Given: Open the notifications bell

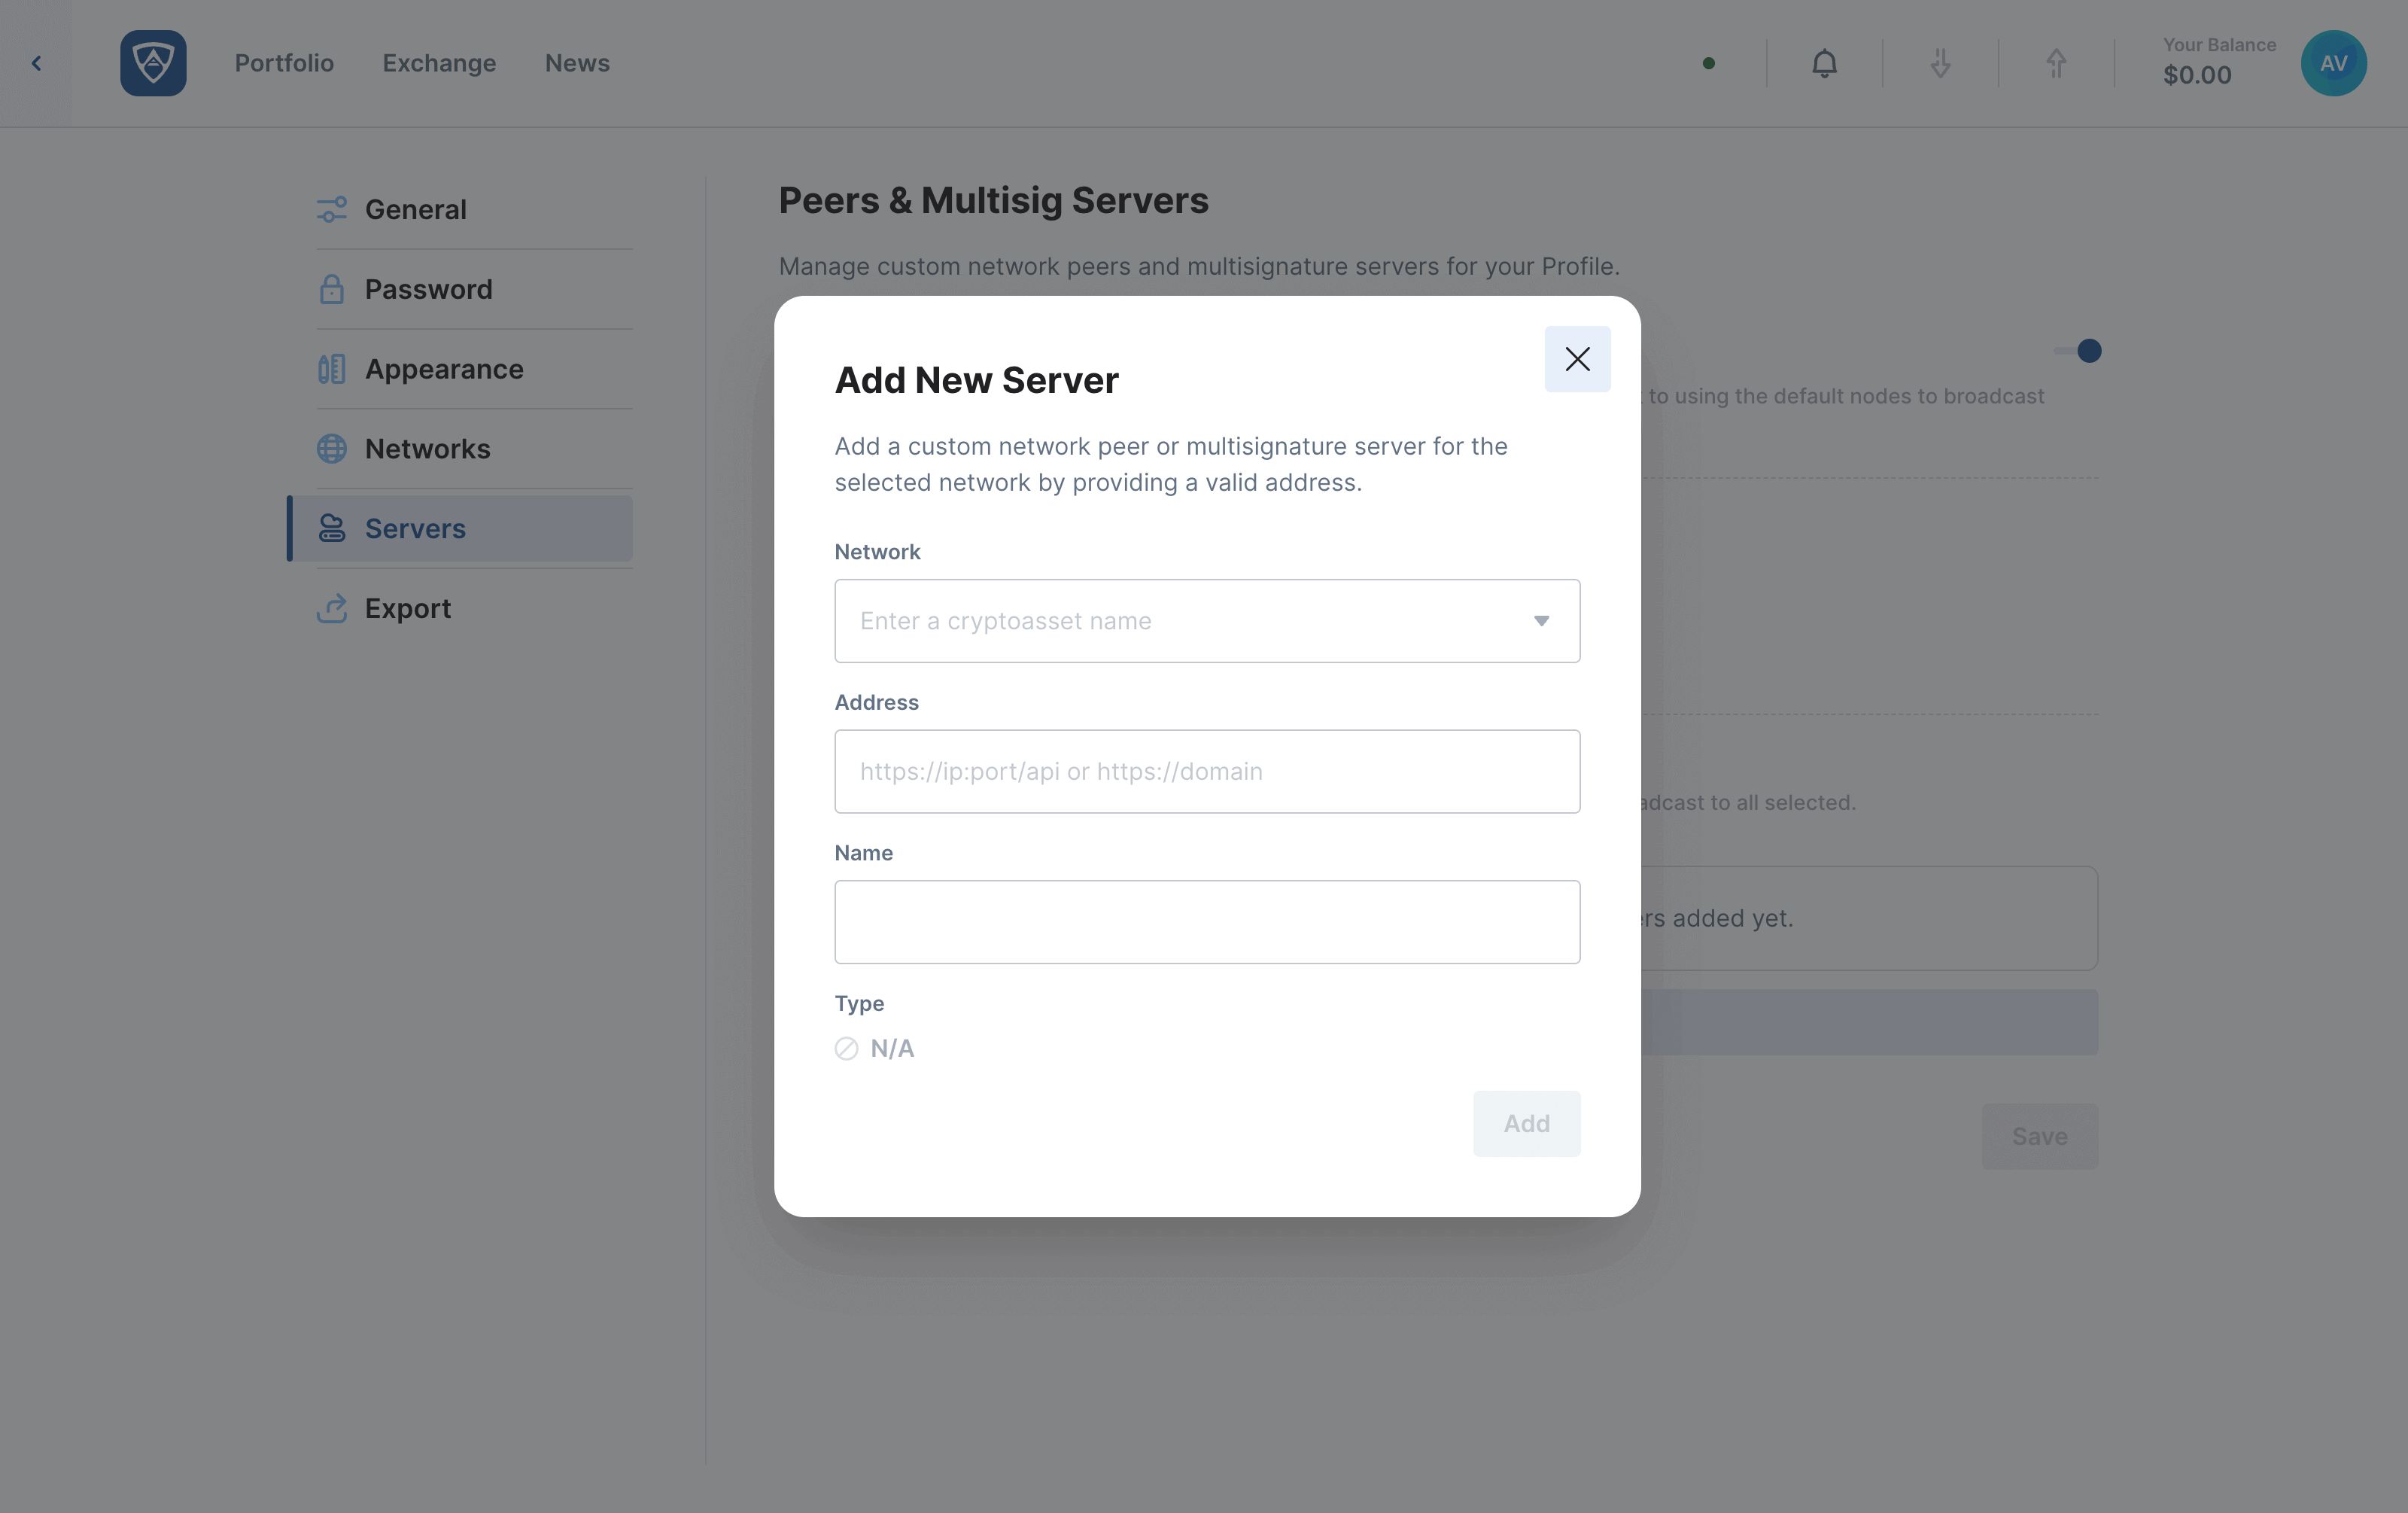Looking at the screenshot, I should tap(1824, 63).
